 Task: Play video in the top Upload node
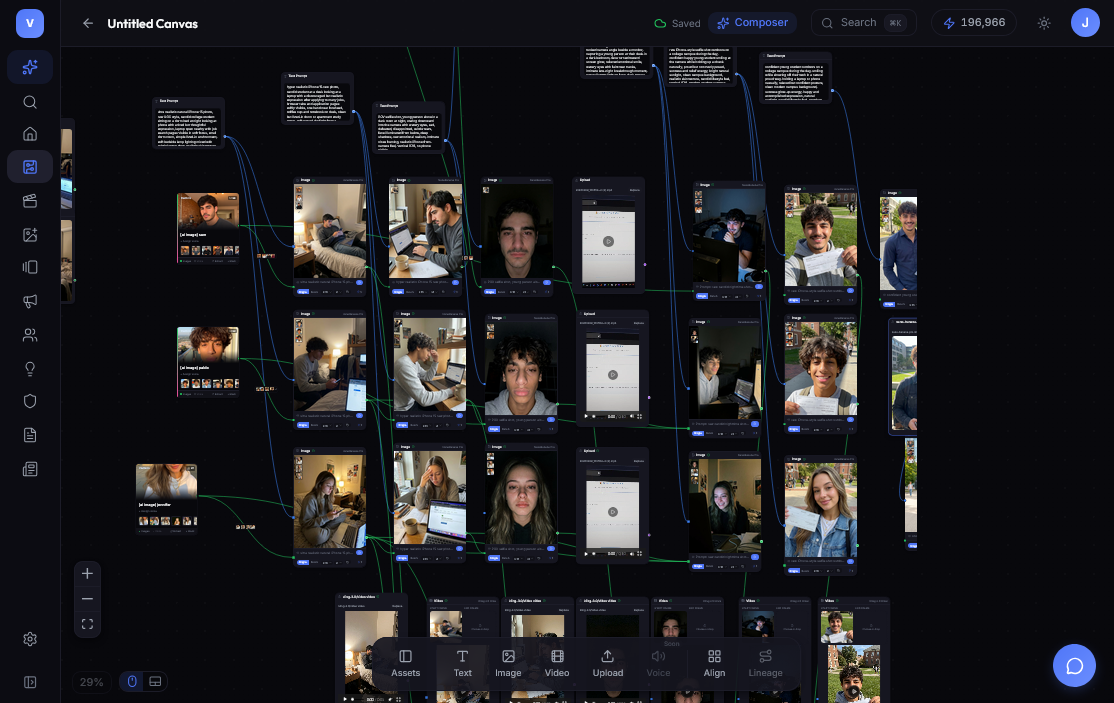[x=608, y=241]
